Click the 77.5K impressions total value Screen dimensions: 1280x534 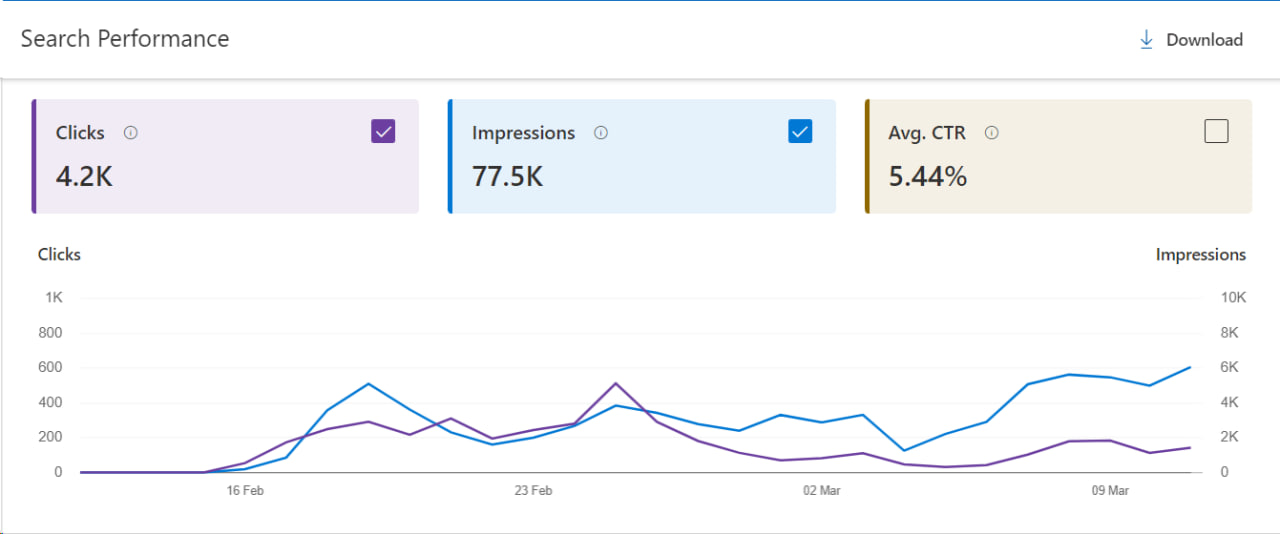pos(507,177)
